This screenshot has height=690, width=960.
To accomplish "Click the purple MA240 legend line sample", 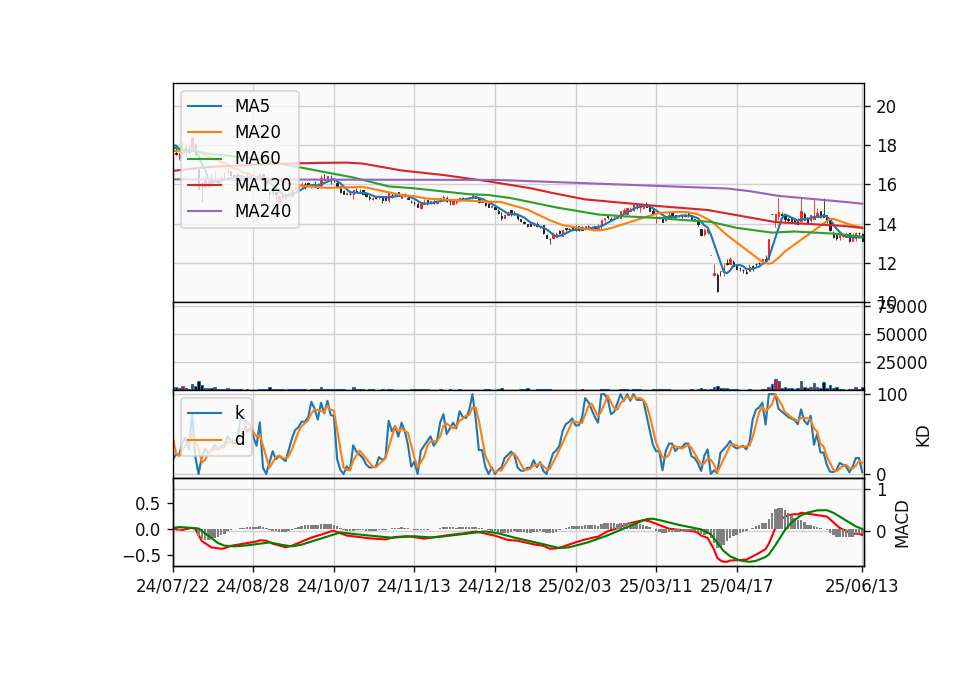I will [x=204, y=211].
